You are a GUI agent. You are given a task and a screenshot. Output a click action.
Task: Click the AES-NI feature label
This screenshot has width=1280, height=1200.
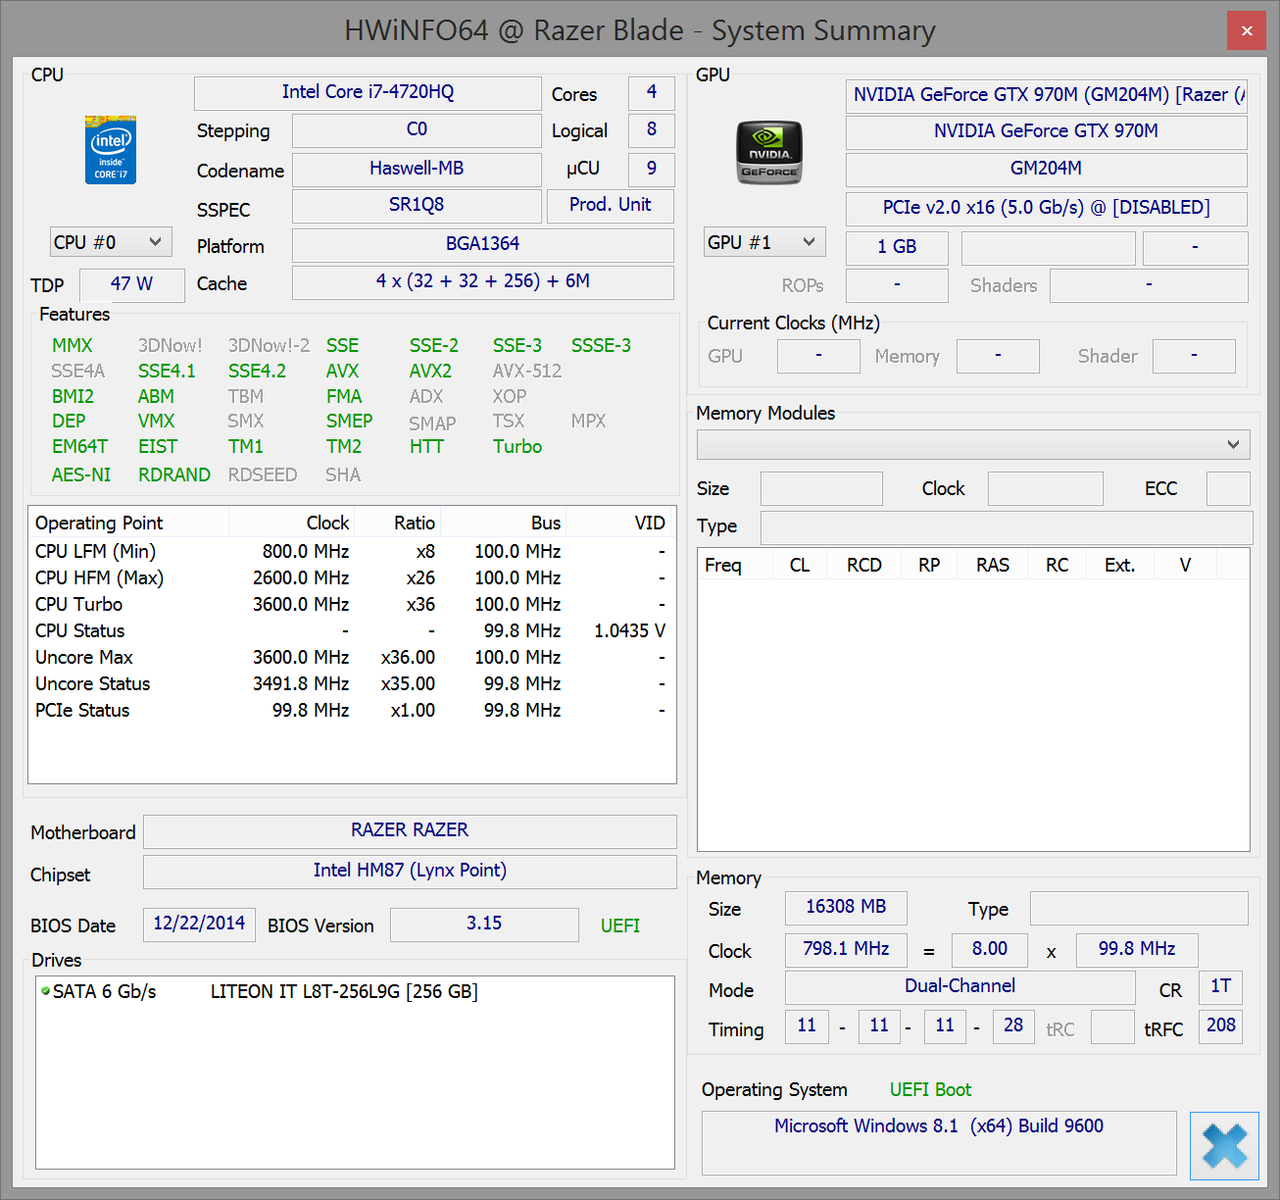81,475
